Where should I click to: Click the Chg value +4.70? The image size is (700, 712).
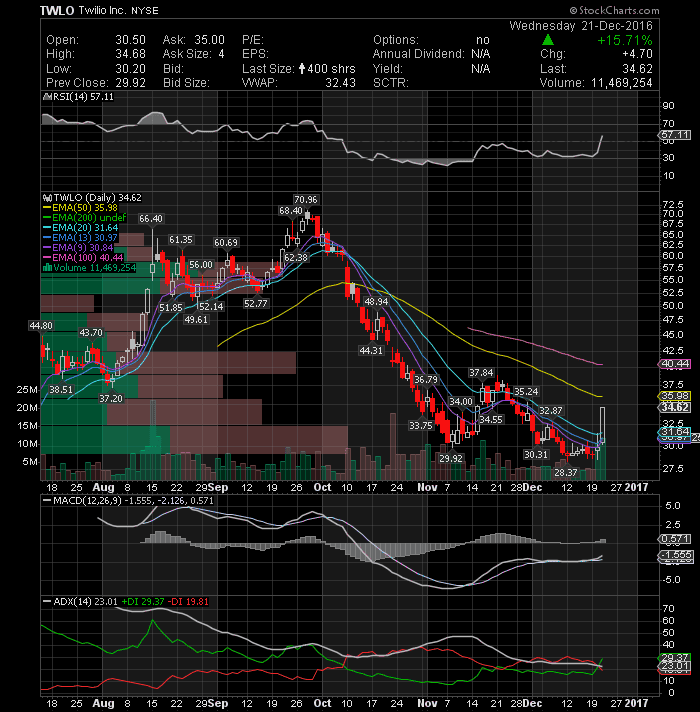(637, 54)
